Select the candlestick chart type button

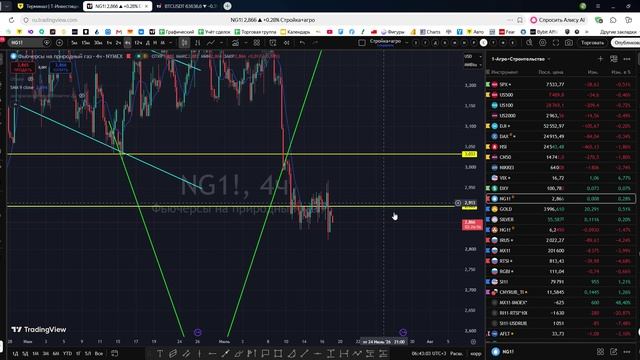coord(184,42)
